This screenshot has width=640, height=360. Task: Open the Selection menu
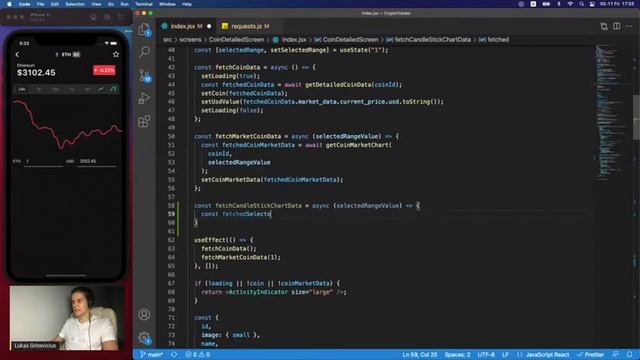tap(75, 4)
